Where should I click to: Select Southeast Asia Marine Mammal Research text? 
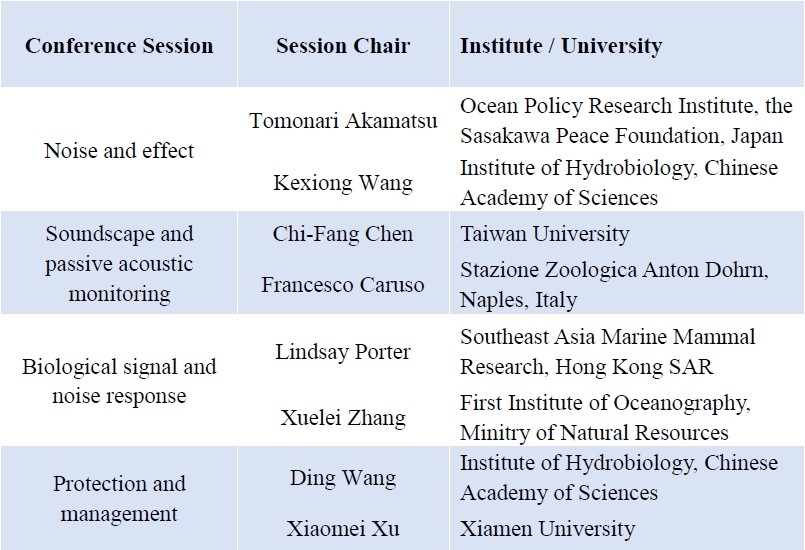[x=607, y=352]
